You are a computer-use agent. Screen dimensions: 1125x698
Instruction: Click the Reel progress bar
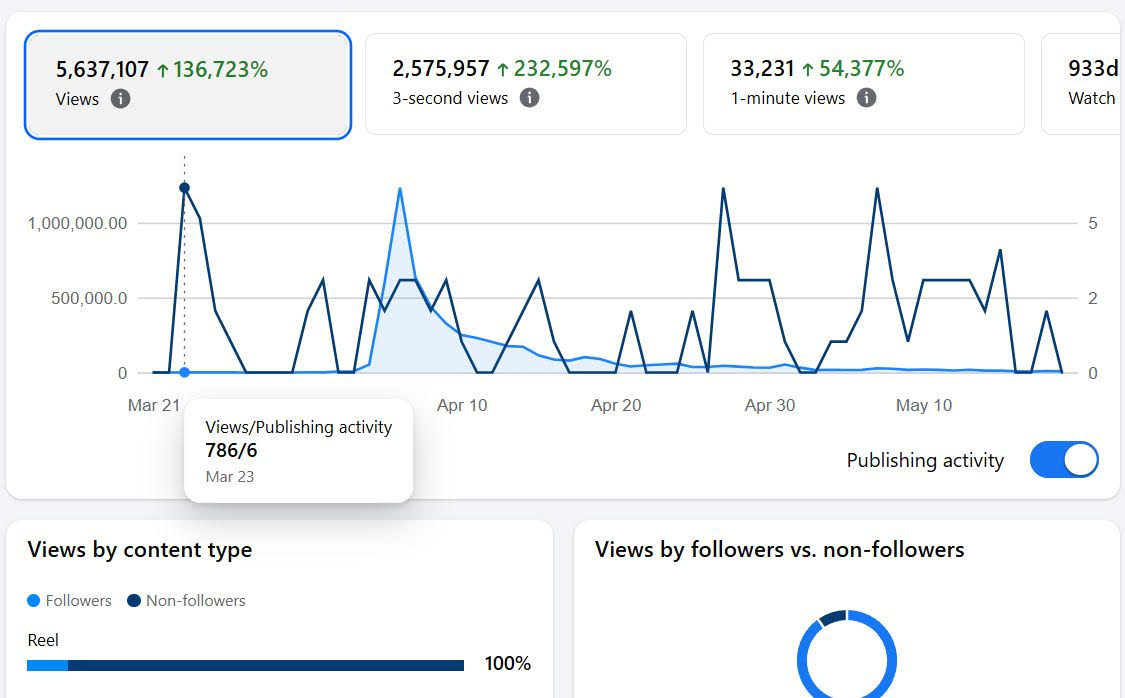pos(245,666)
